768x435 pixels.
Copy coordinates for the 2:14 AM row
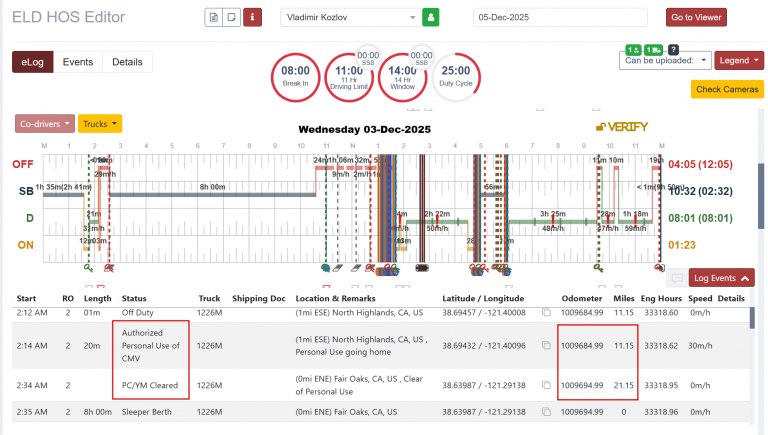point(546,345)
